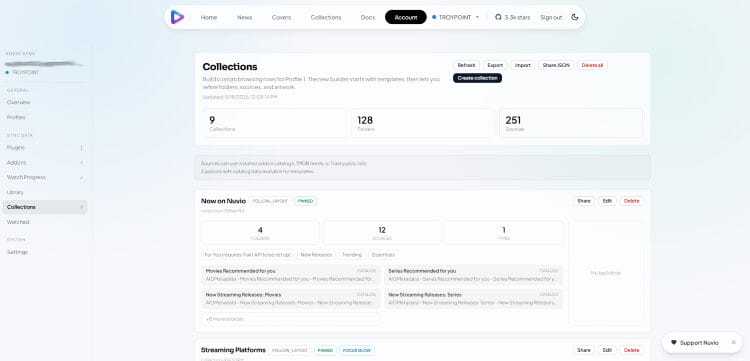750x361 pixels.
Task: Click the Series Recommended for you source
Action: pos(474,275)
